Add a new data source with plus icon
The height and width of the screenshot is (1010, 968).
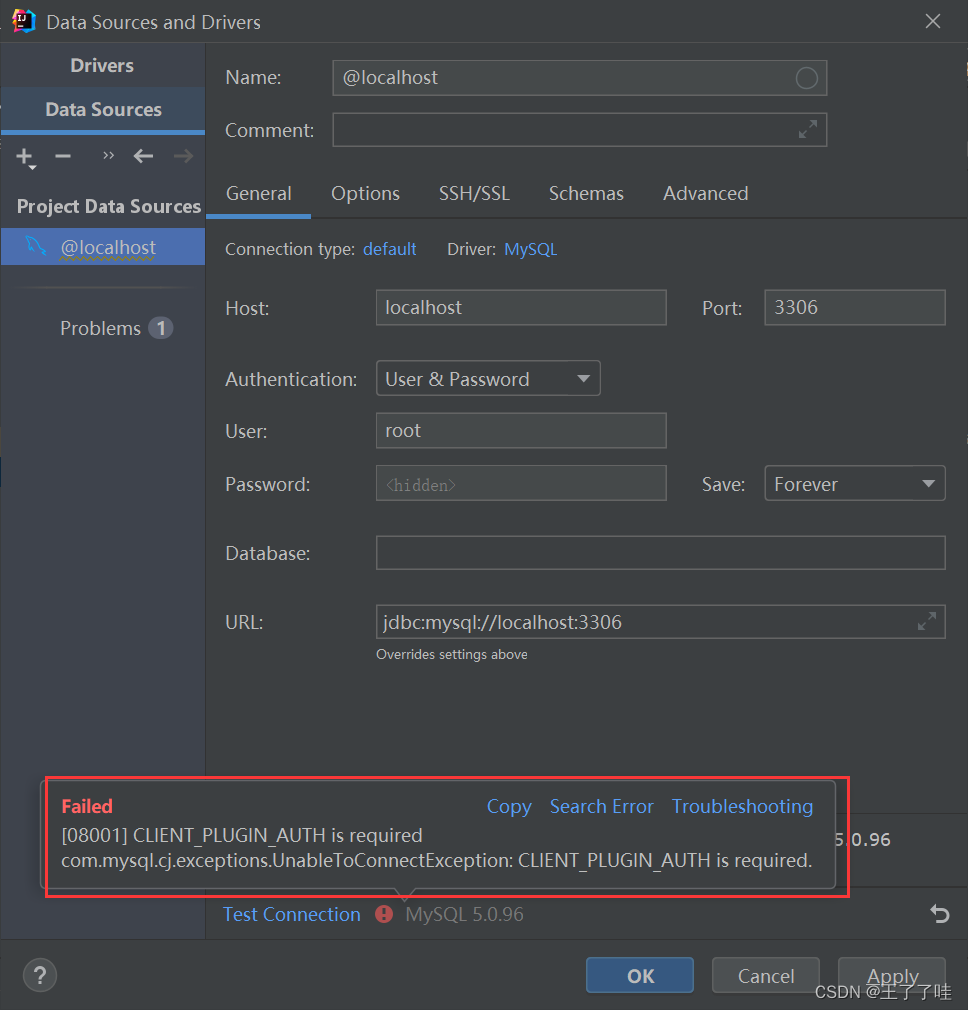point(24,157)
